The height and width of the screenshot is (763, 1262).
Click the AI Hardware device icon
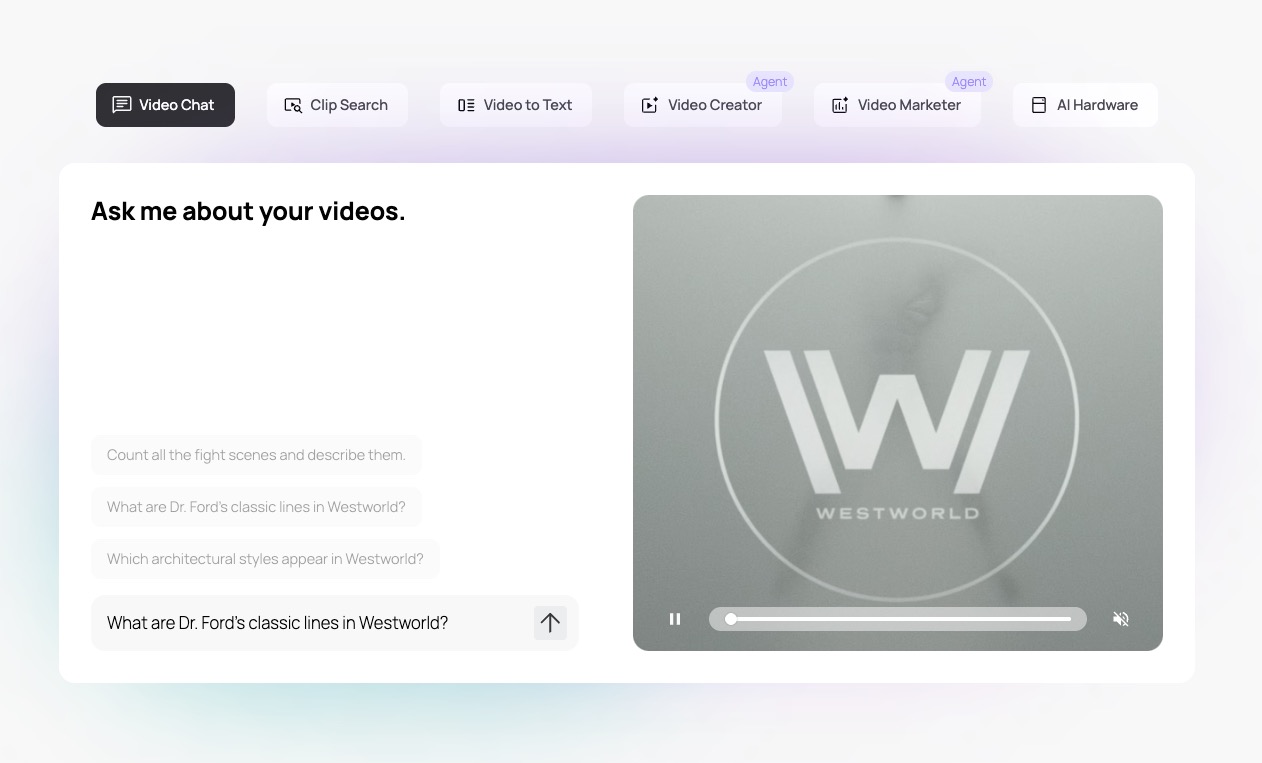1039,105
